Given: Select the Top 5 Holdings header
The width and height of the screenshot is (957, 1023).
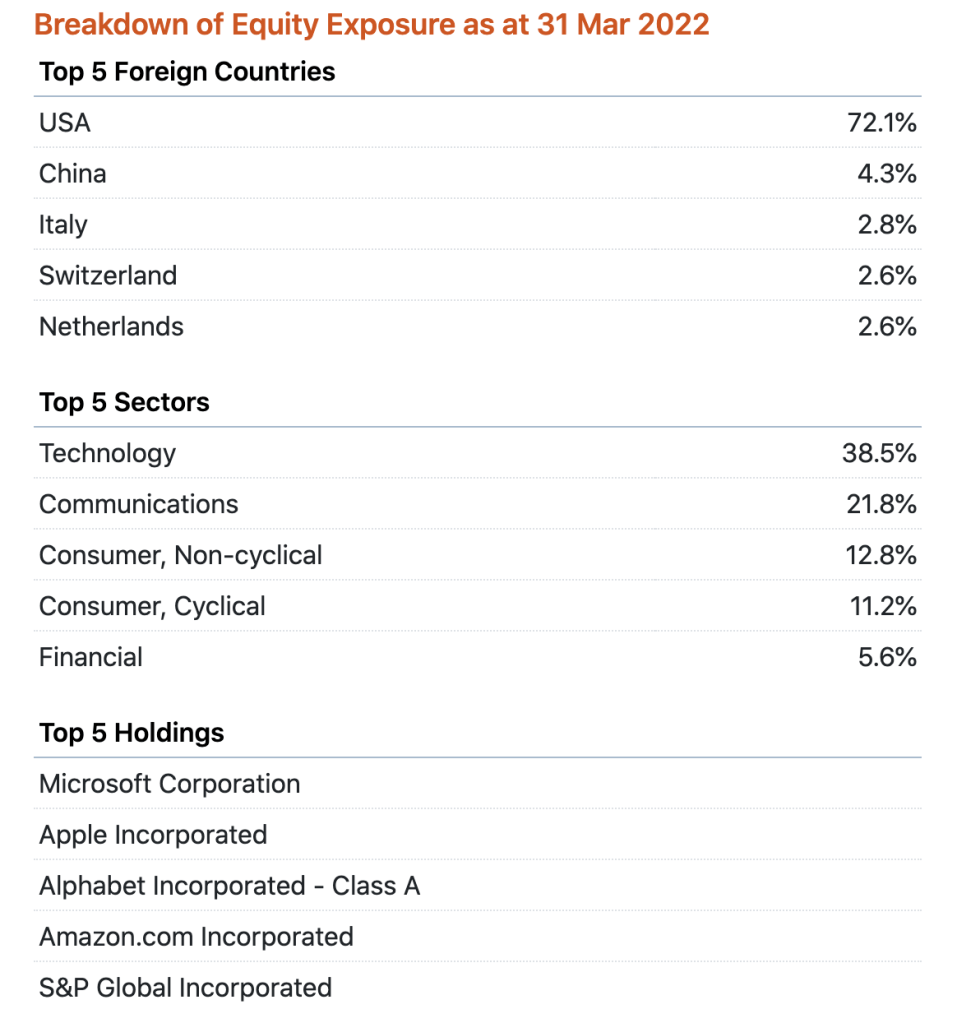Looking at the screenshot, I should [x=131, y=732].
